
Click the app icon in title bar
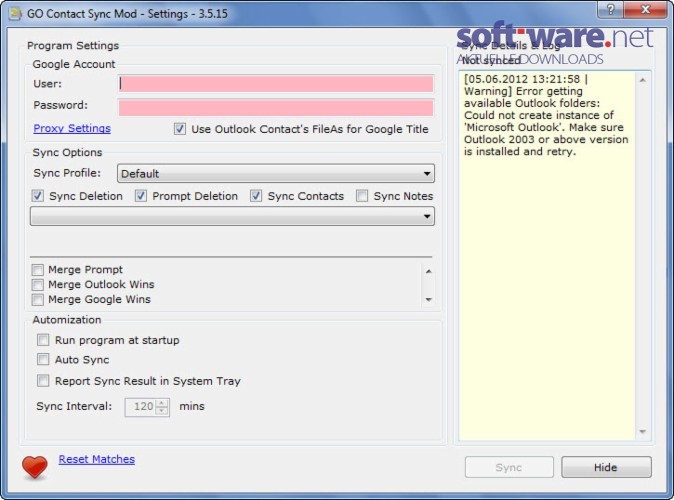[x=15, y=13]
